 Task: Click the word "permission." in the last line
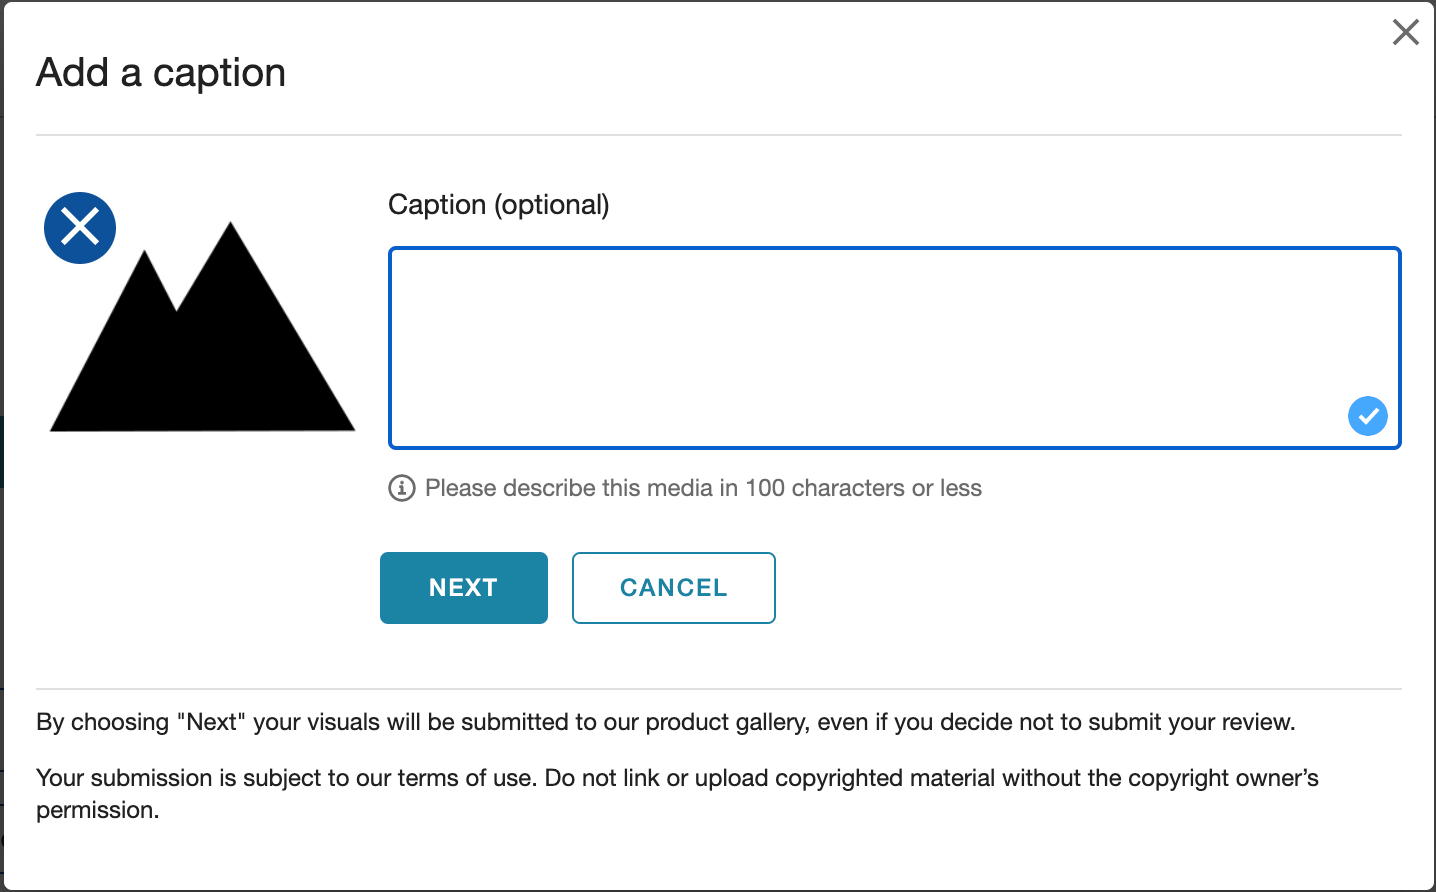(98, 810)
